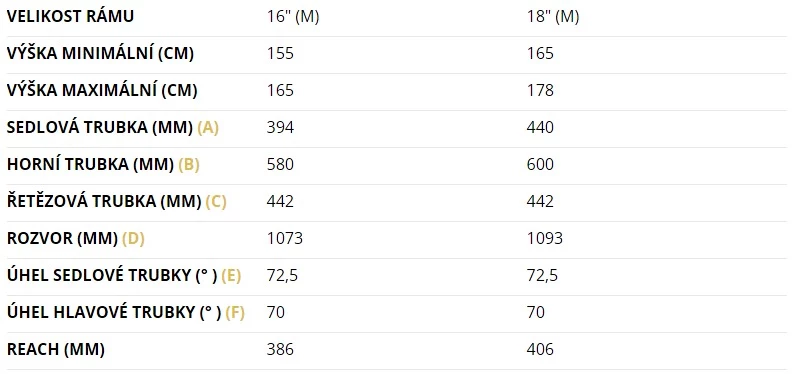The image size is (793, 374).
Task: Select the value 1093 in Rozvor row
Action: 545,239
